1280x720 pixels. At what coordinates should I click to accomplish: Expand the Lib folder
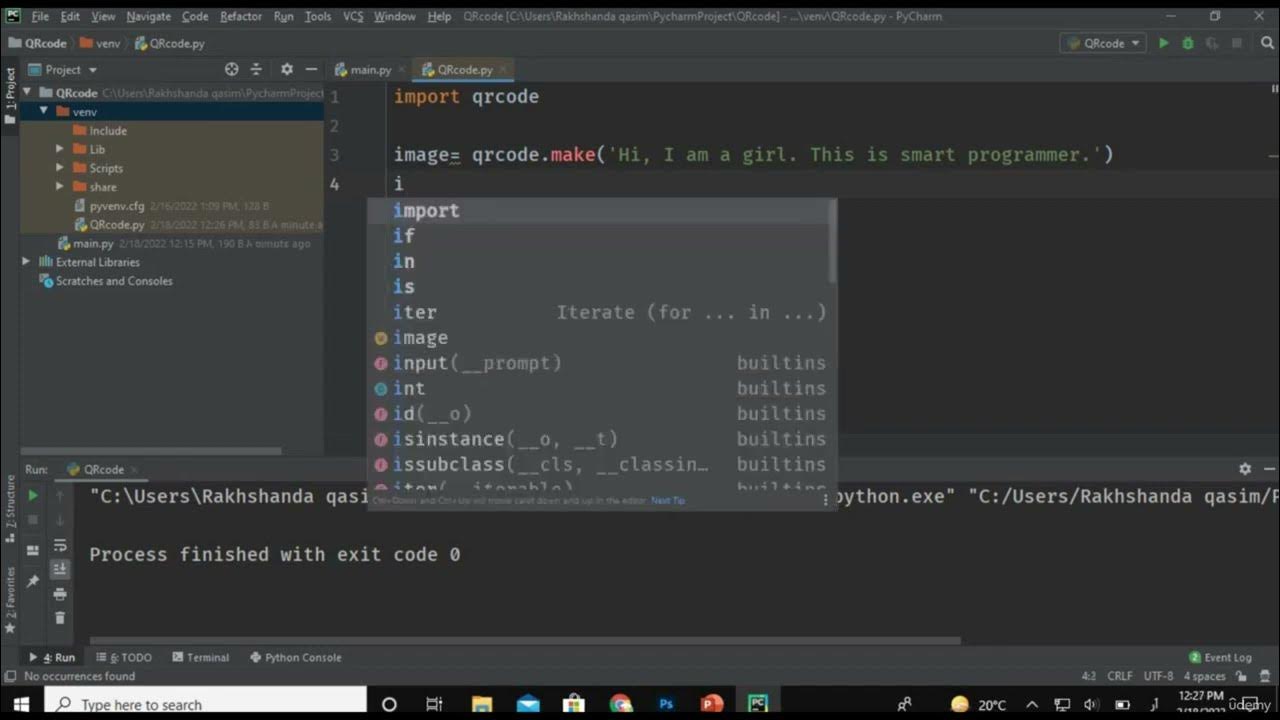tap(60, 149)
